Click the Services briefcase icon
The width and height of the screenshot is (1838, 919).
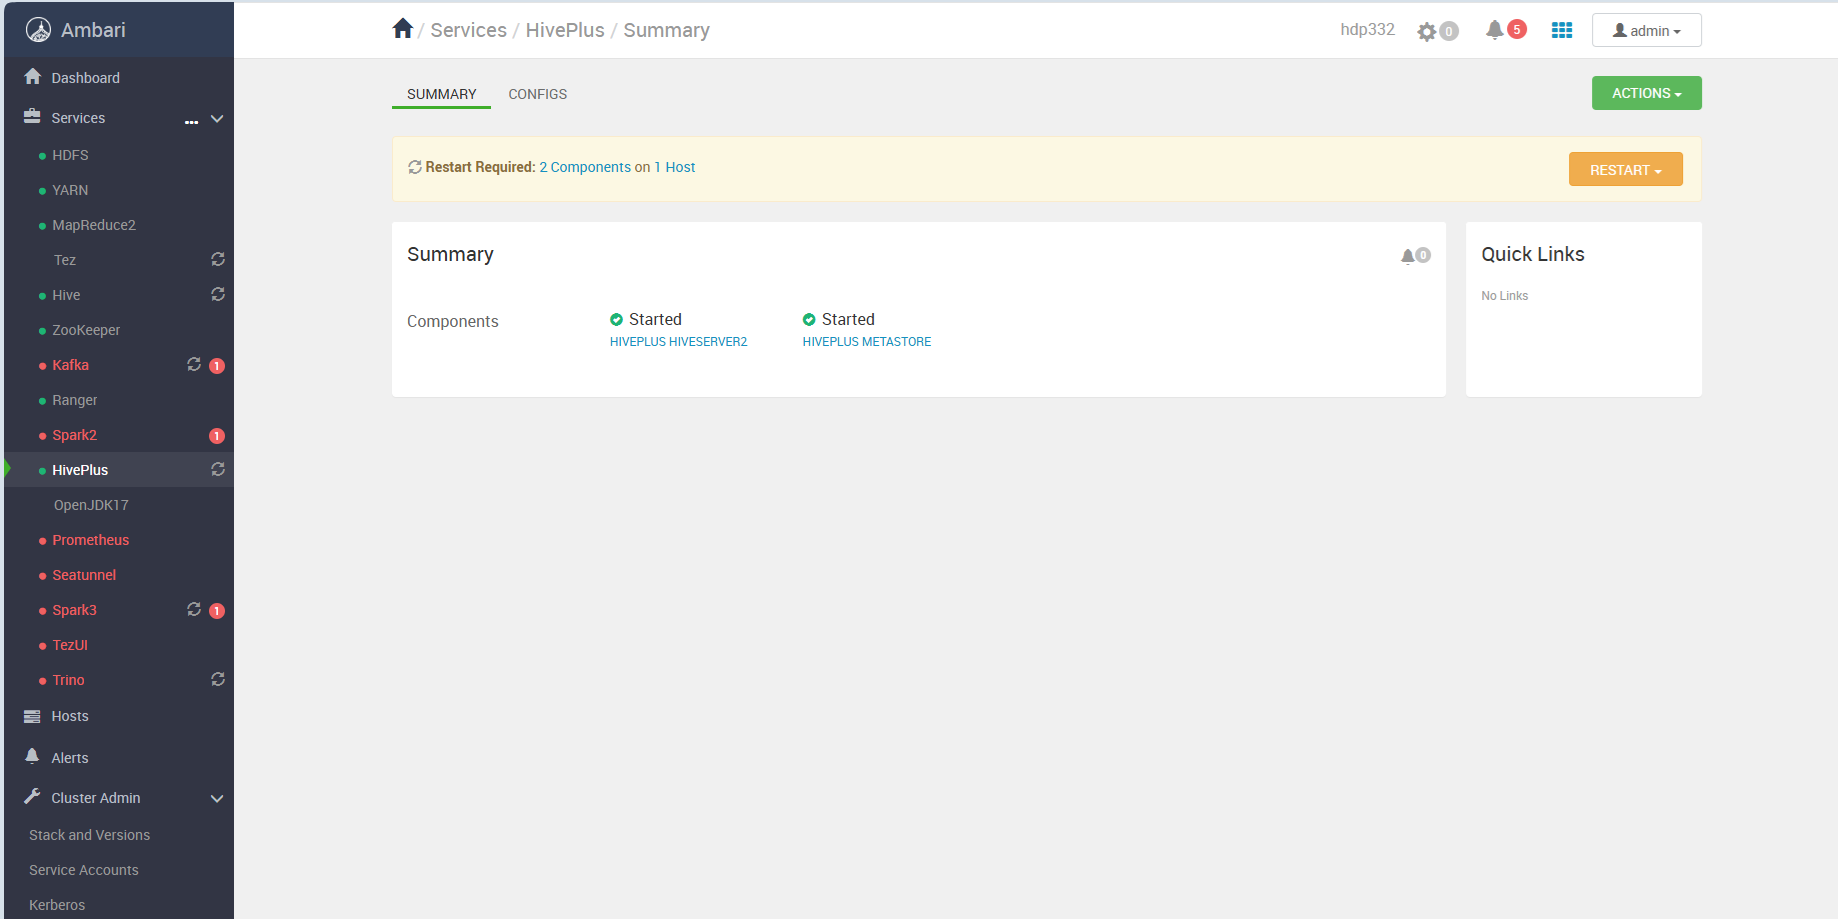(x=32, y=117)
